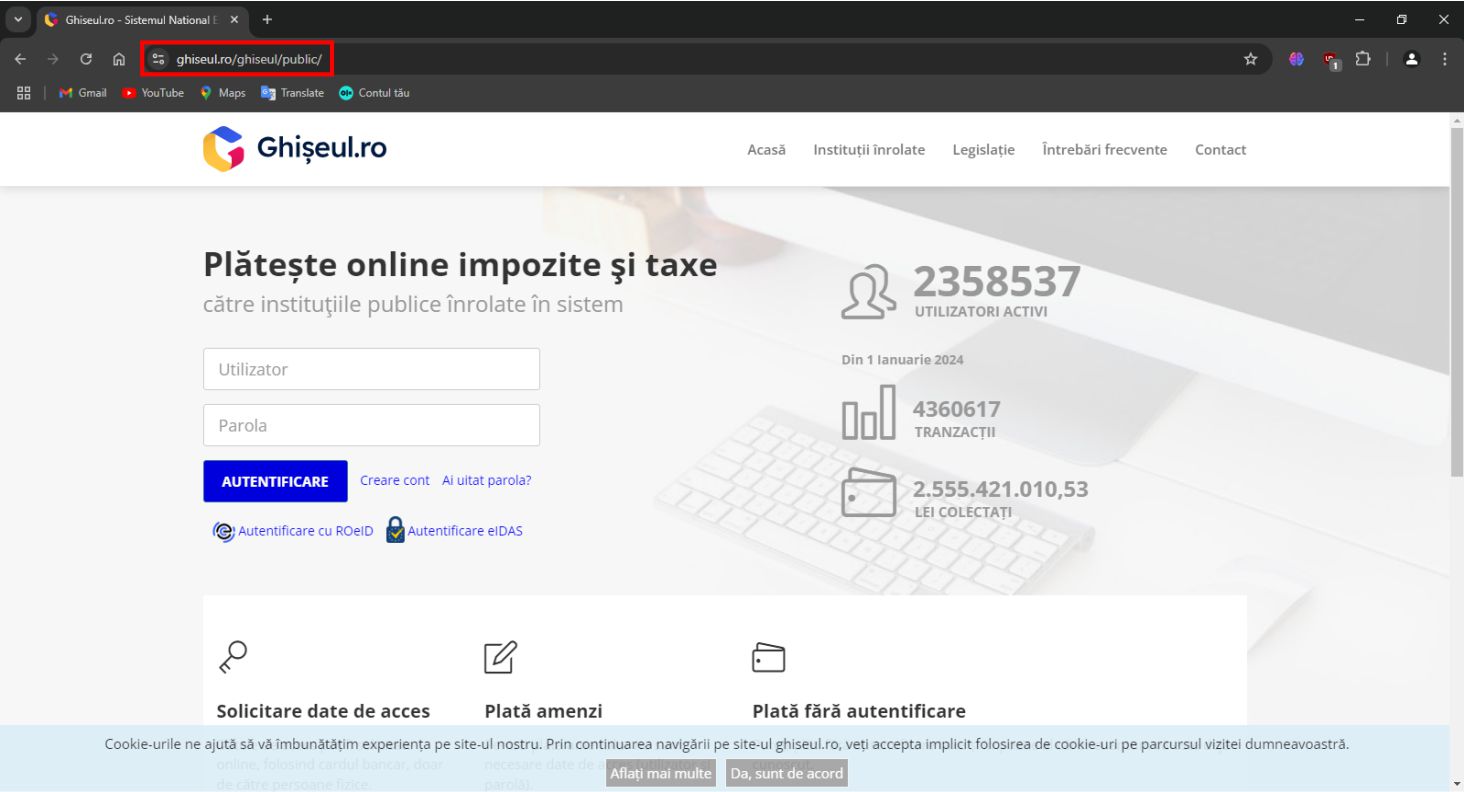Reload the page using the refresh icon
Image resolution: width=1464 pixels, height=792 pixels.
(86, 59)
